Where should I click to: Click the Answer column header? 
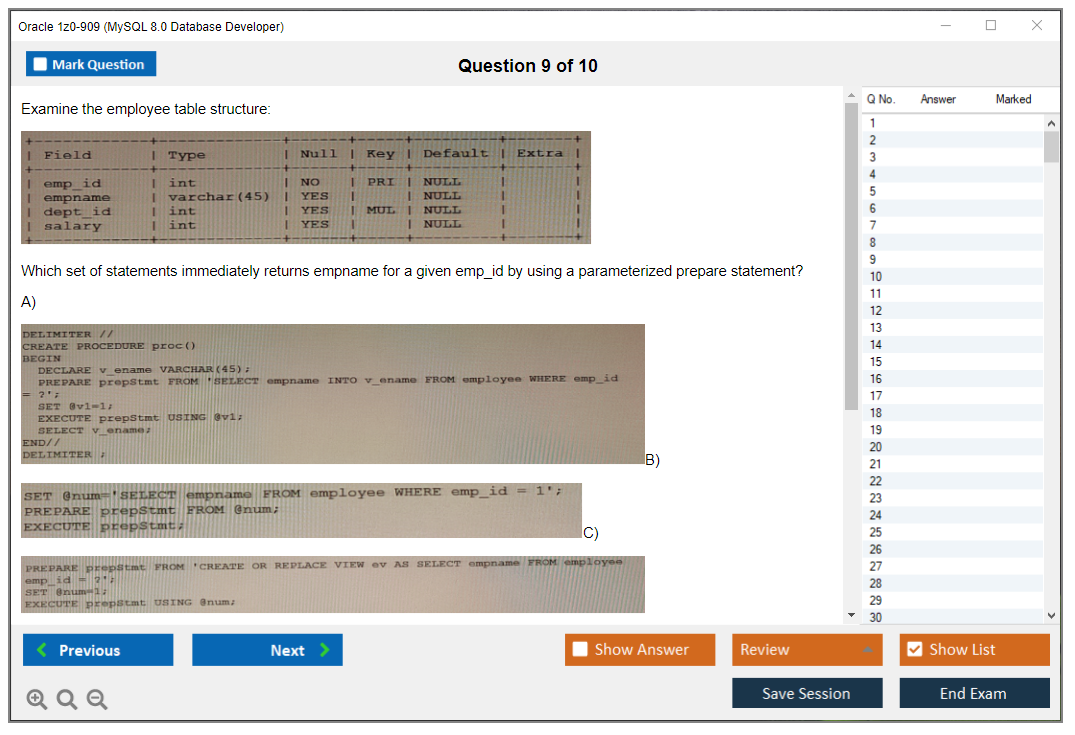(937, 99)
